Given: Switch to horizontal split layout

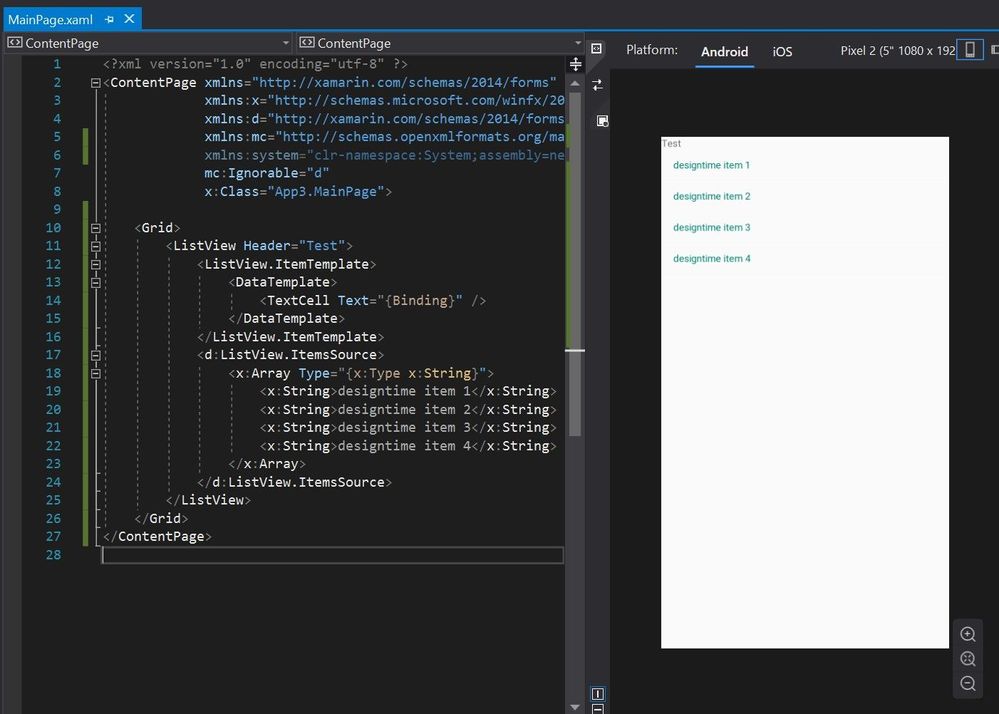Looking at the screenshot, I should [x=597, y=709].
